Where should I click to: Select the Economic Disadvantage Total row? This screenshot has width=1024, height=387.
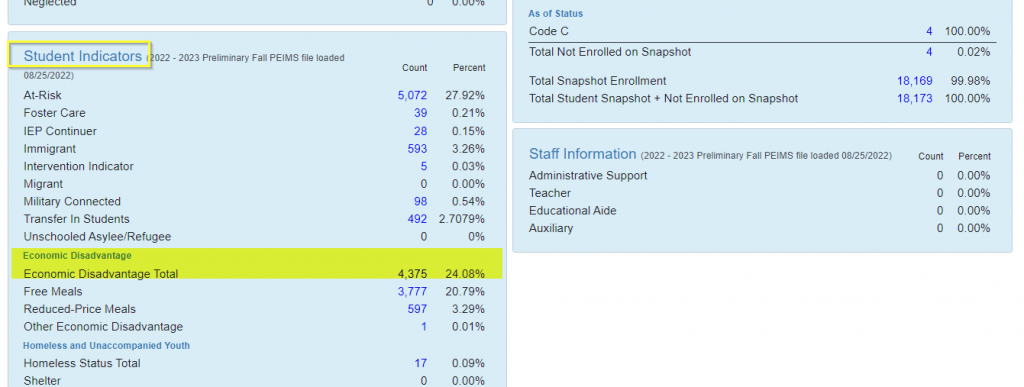point(257,274)
